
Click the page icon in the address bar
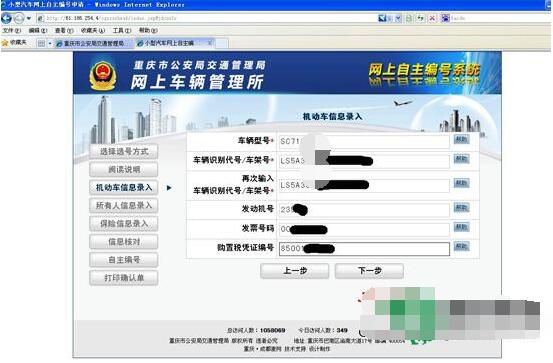click(x=41, y=18)
